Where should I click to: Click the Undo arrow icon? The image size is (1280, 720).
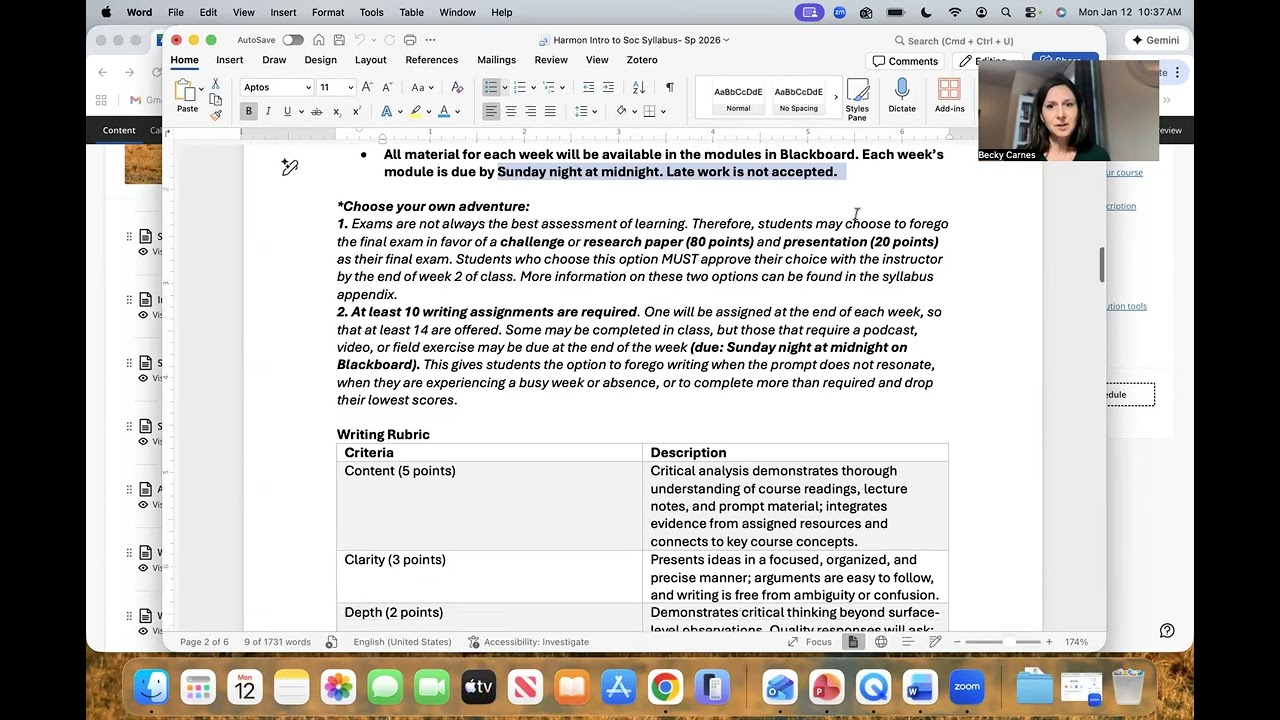(361, 40)
